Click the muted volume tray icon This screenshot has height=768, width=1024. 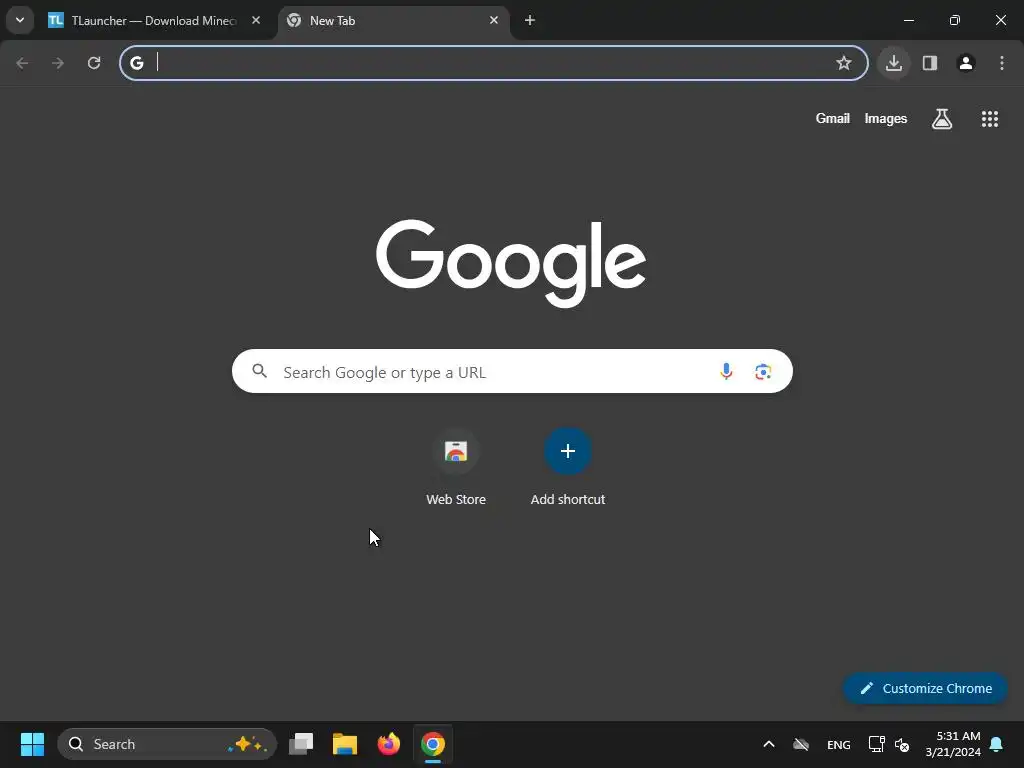pyautogui.click(x=902, y=744)
